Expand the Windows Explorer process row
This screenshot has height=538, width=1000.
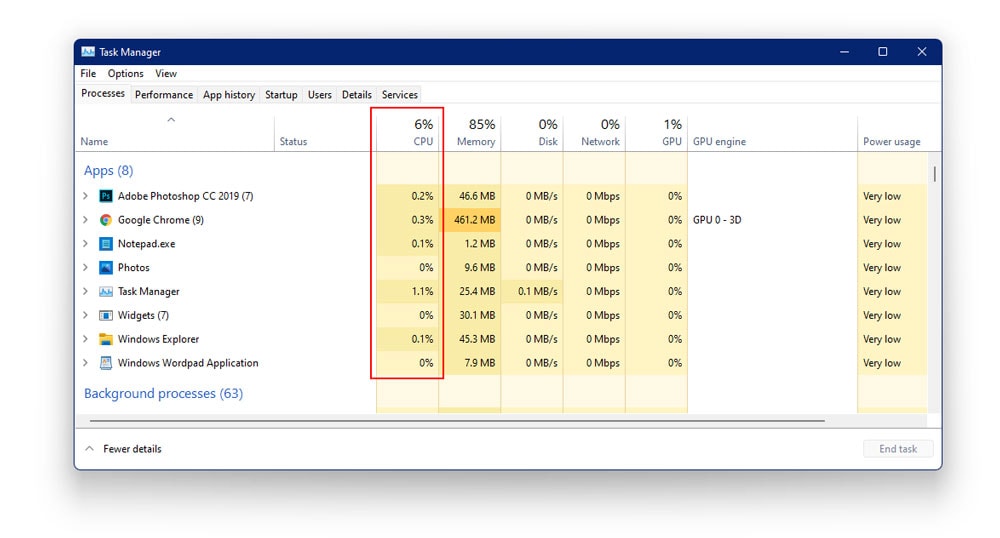(x=85, y=339)
